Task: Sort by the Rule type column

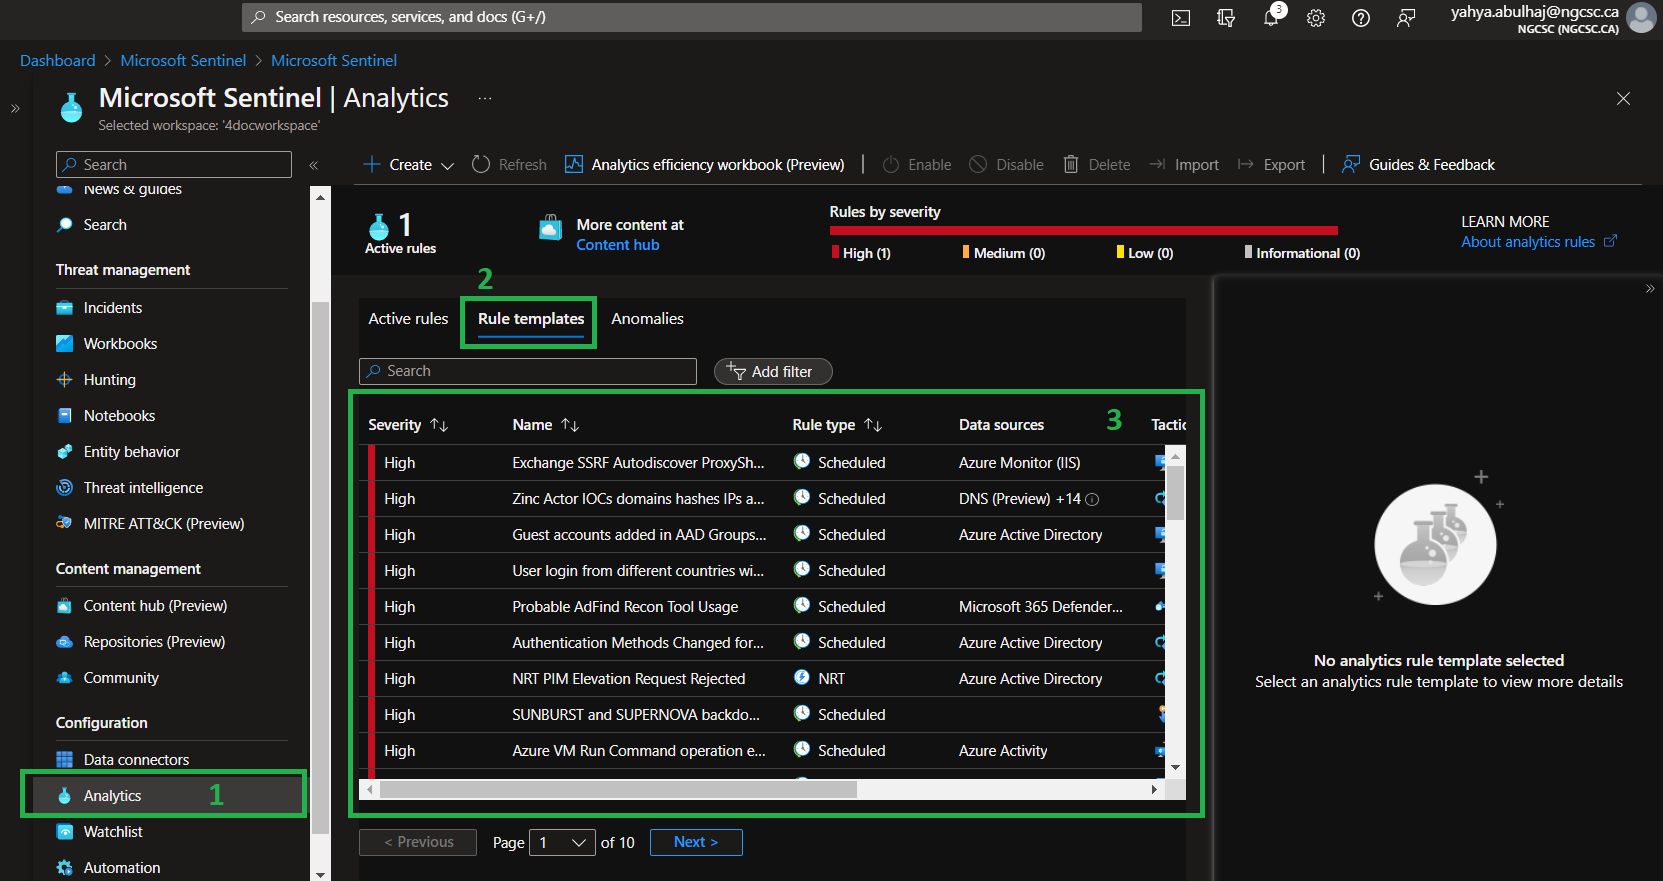Action: (837, 425)
